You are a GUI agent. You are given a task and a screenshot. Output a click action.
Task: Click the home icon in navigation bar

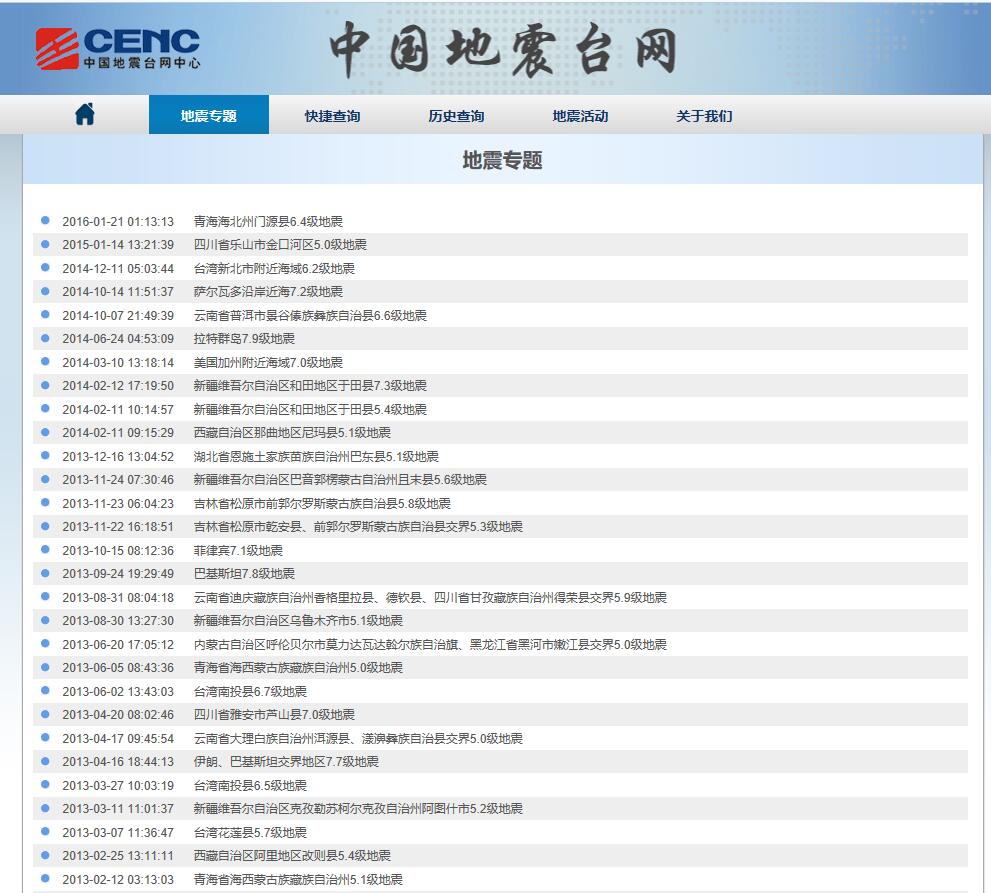pyautogui.click(x=85, y=115)
